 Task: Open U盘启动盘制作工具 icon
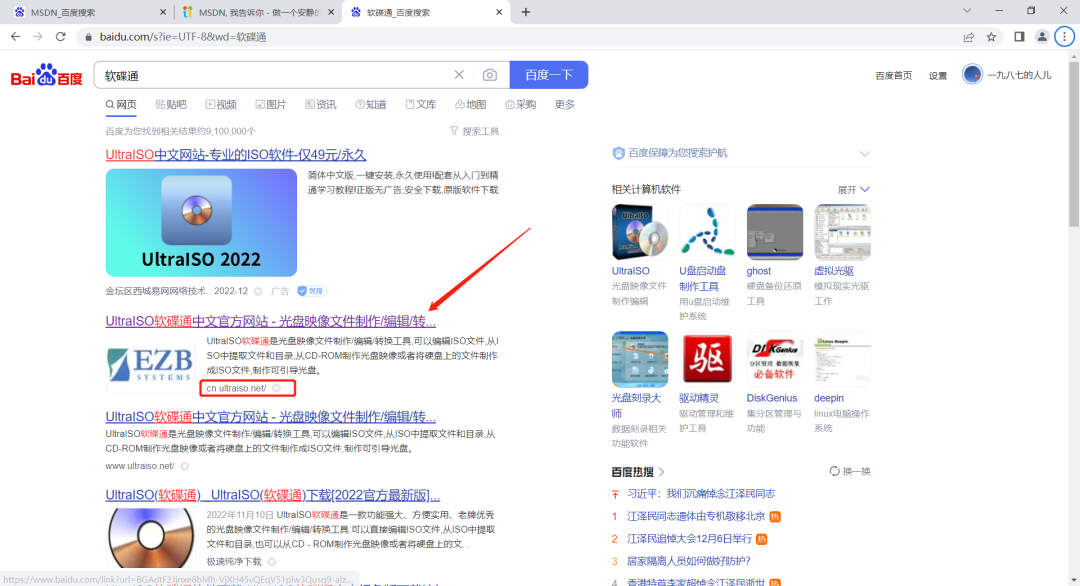(707, 232)
